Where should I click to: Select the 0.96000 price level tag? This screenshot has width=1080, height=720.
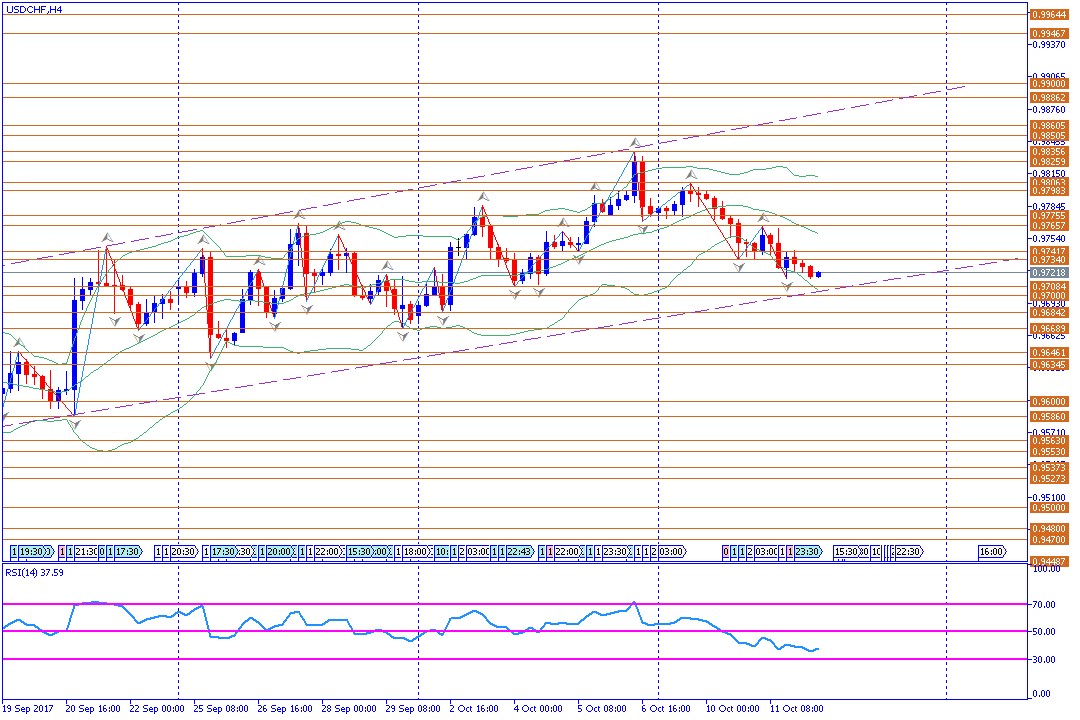pos(1048,402)
